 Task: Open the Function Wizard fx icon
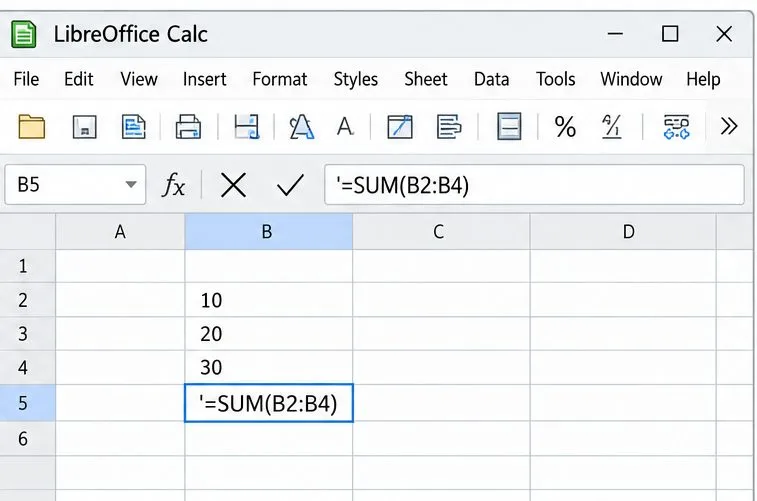pyautogui.click(x=173, y=185)
